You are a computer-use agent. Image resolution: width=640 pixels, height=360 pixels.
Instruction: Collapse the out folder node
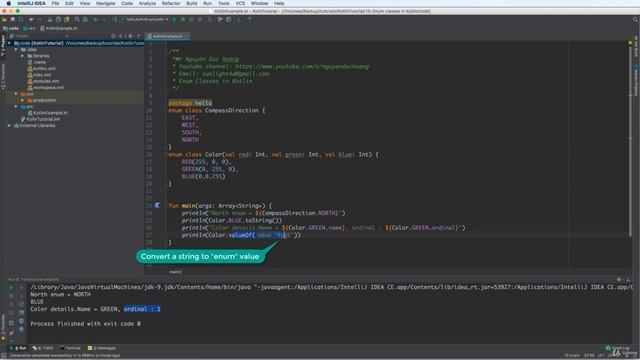click(x=16, y=93)
